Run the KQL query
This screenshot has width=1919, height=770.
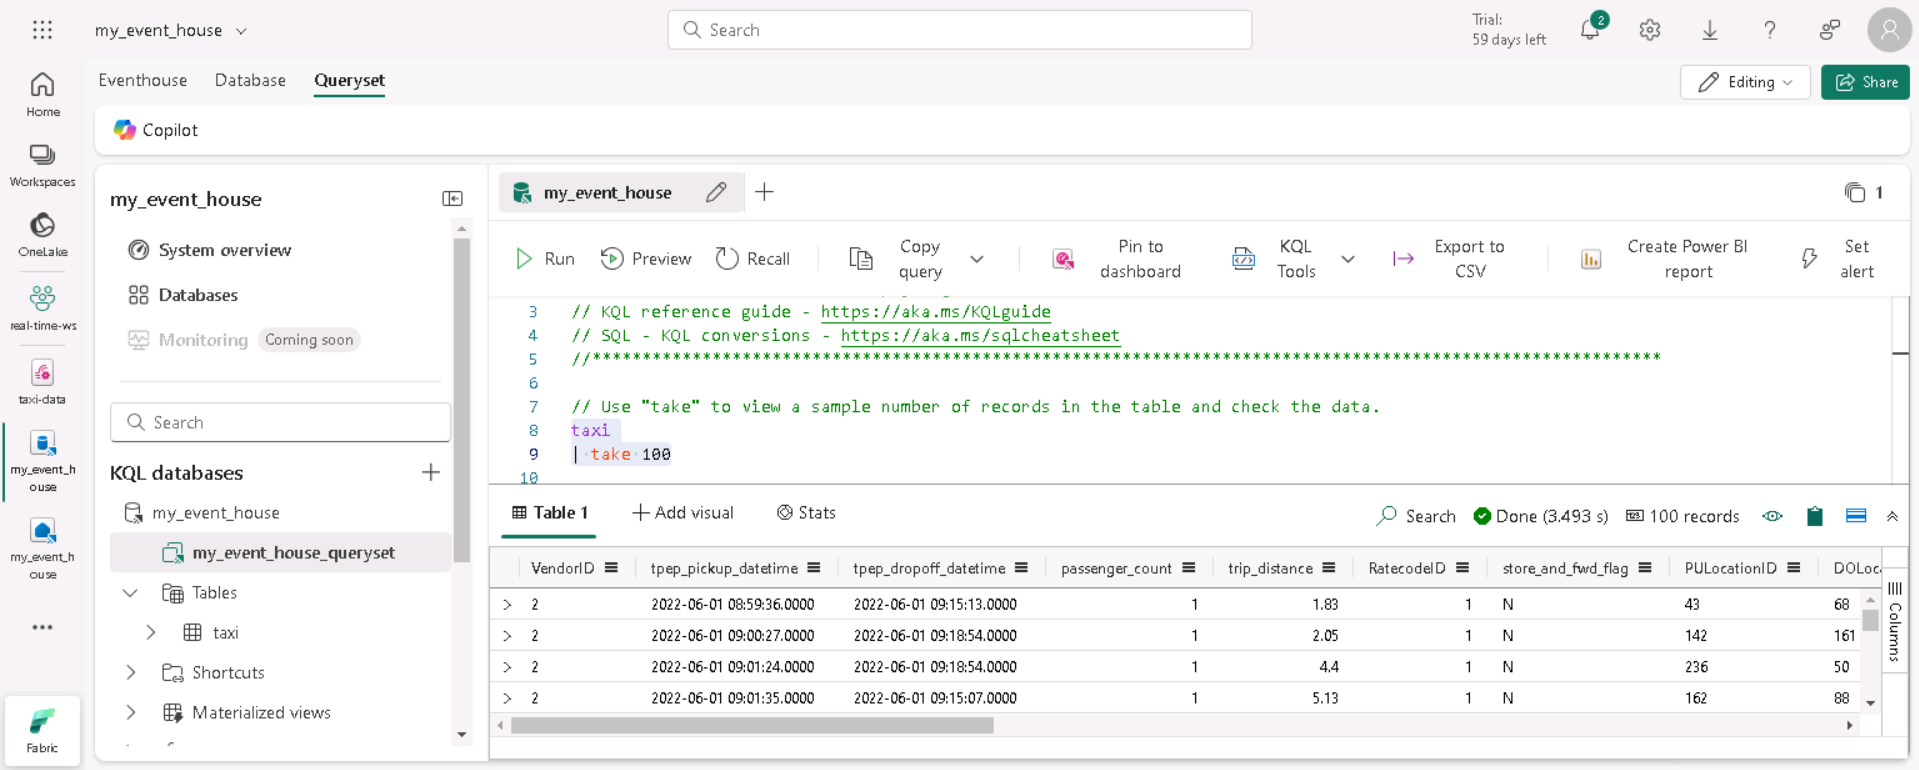pos(545,259)
